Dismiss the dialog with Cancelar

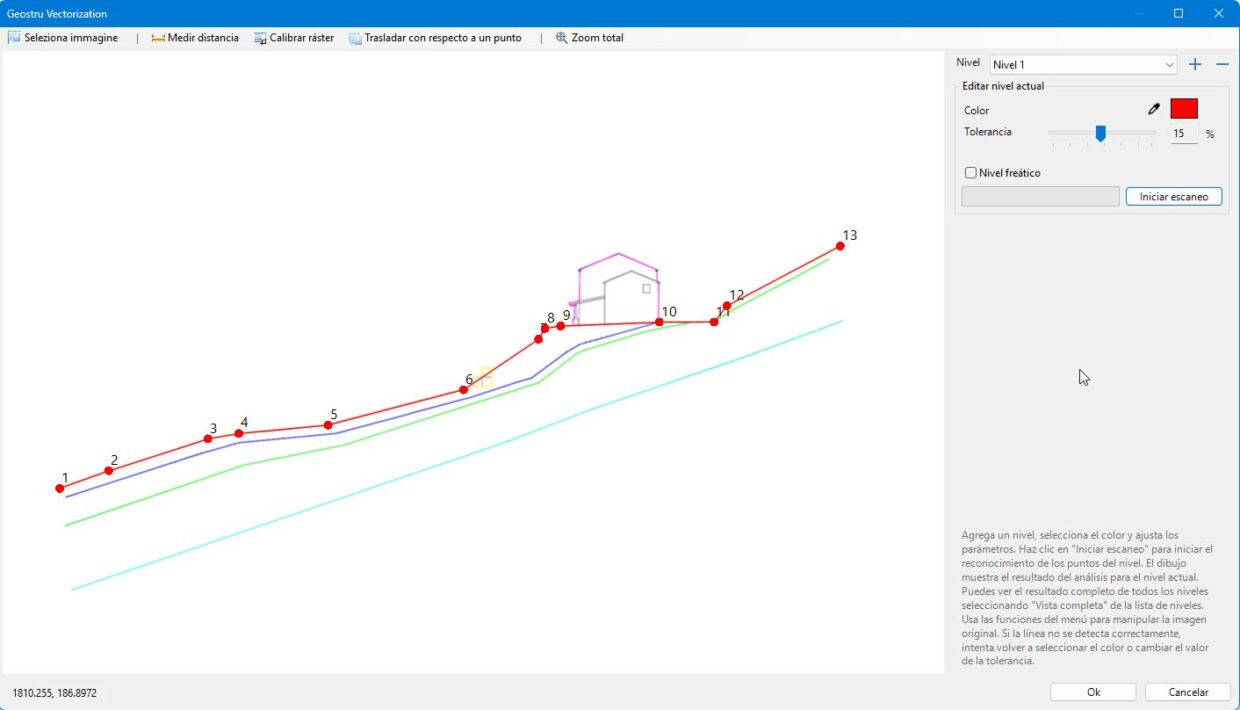[1187, 691]
